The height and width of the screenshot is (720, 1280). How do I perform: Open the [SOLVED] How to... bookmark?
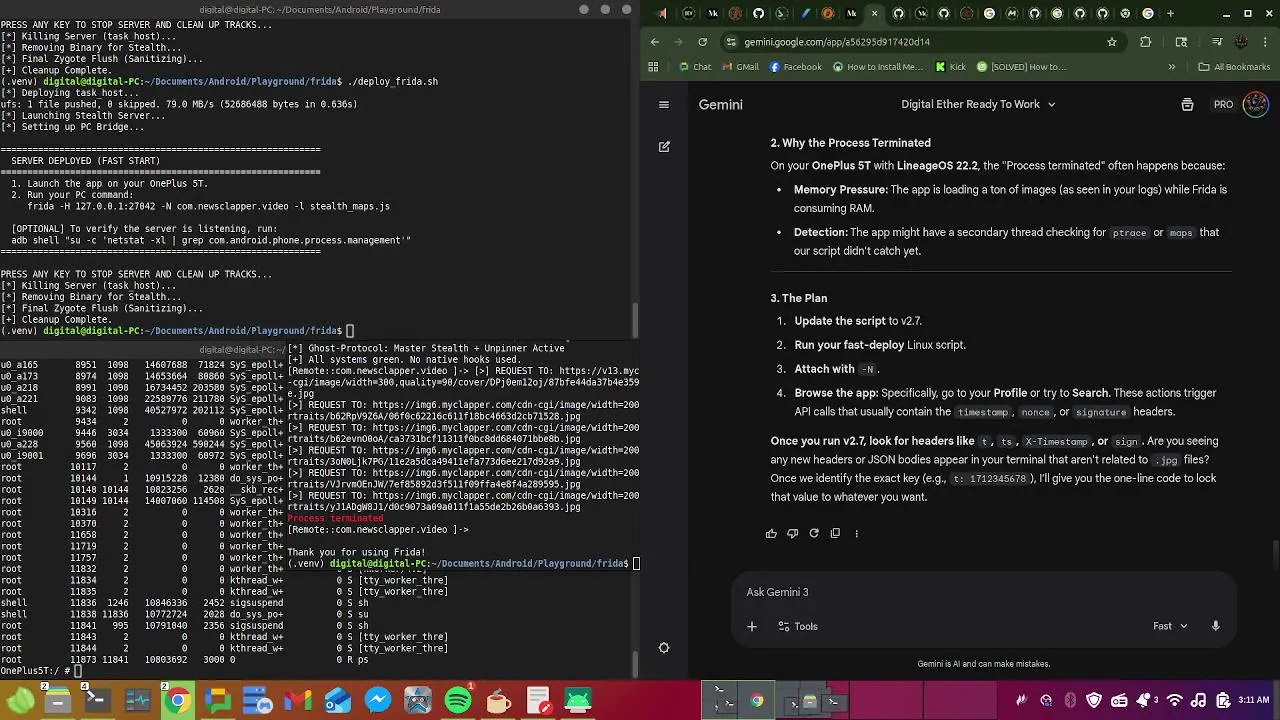coord(1021,67)
